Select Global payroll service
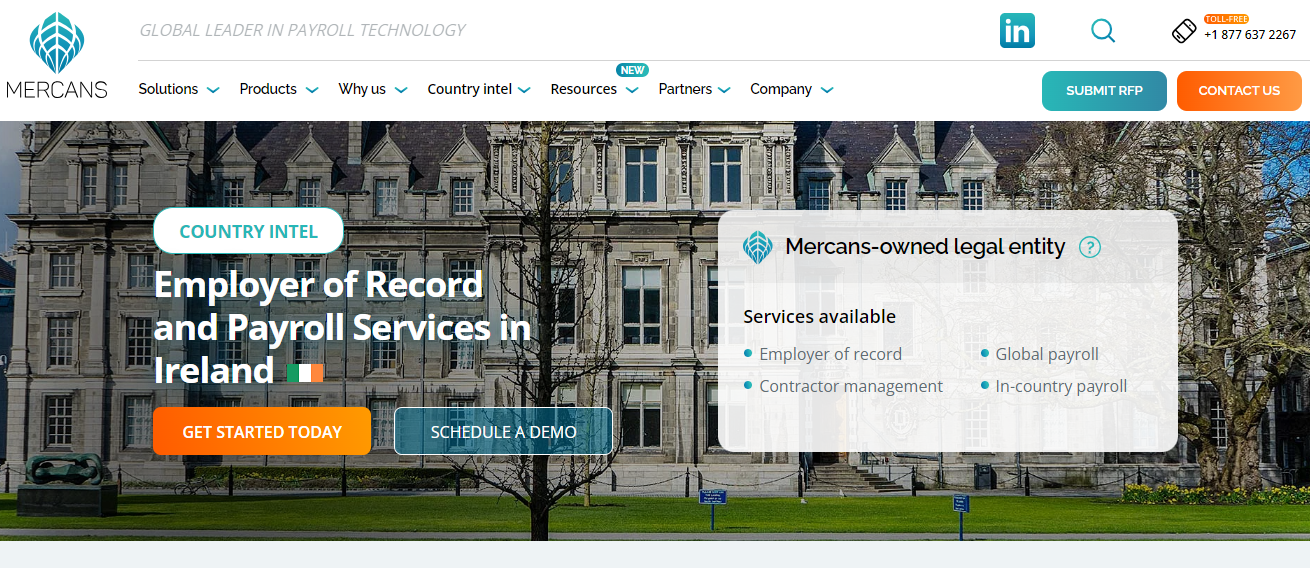 point(1047,354)
